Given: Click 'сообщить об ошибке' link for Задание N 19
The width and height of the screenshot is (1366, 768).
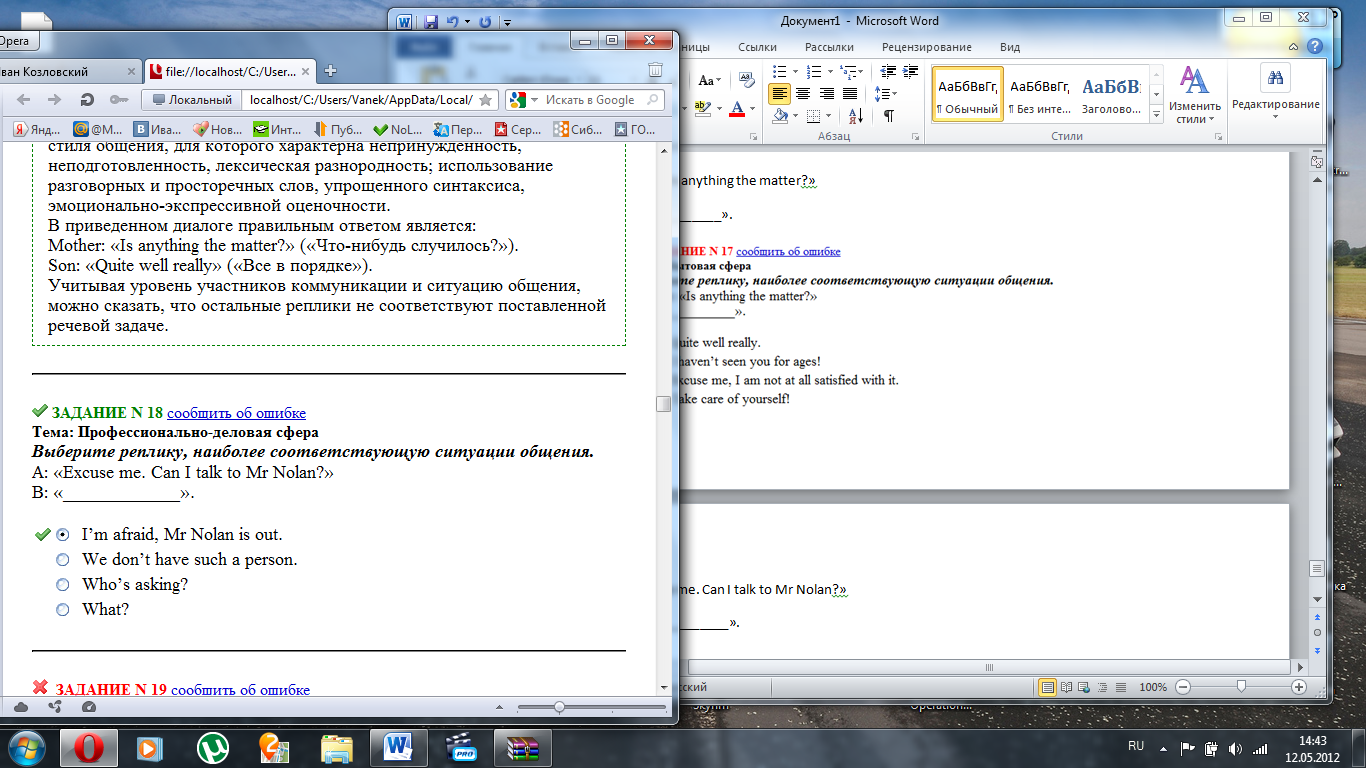Looking at the screenshot, I should point(240,689).
